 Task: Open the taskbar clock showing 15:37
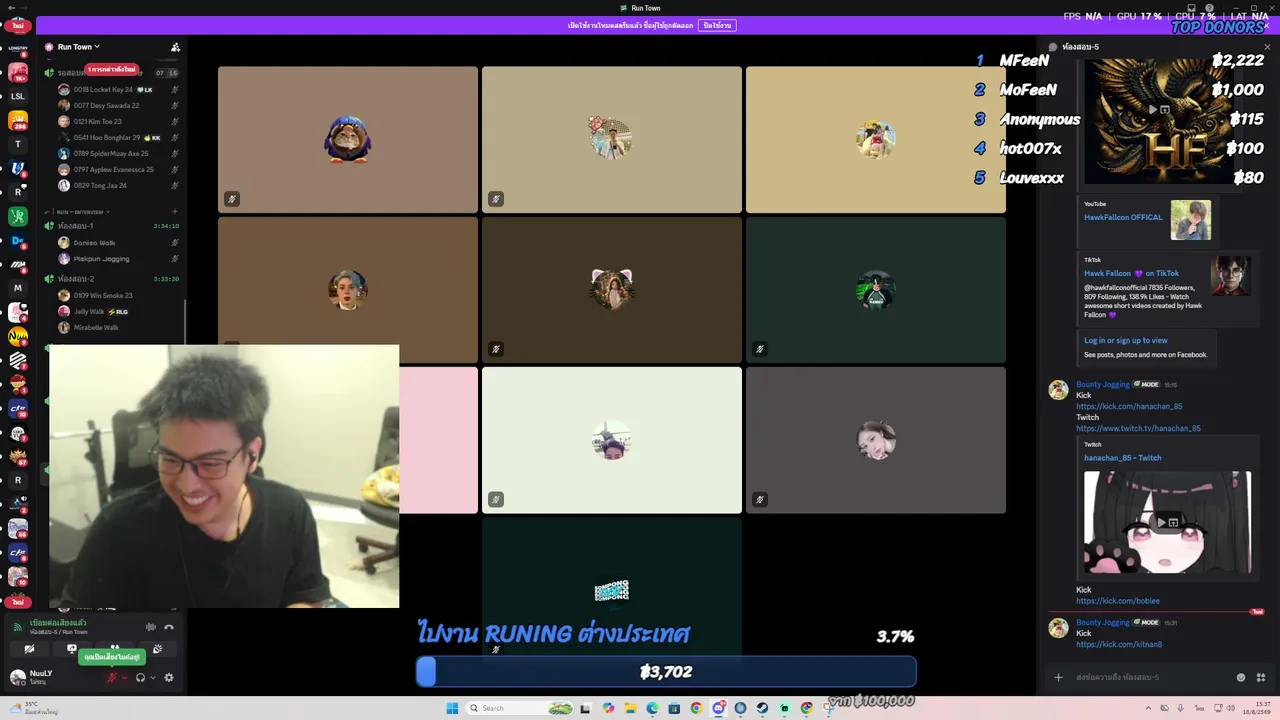1256,708
